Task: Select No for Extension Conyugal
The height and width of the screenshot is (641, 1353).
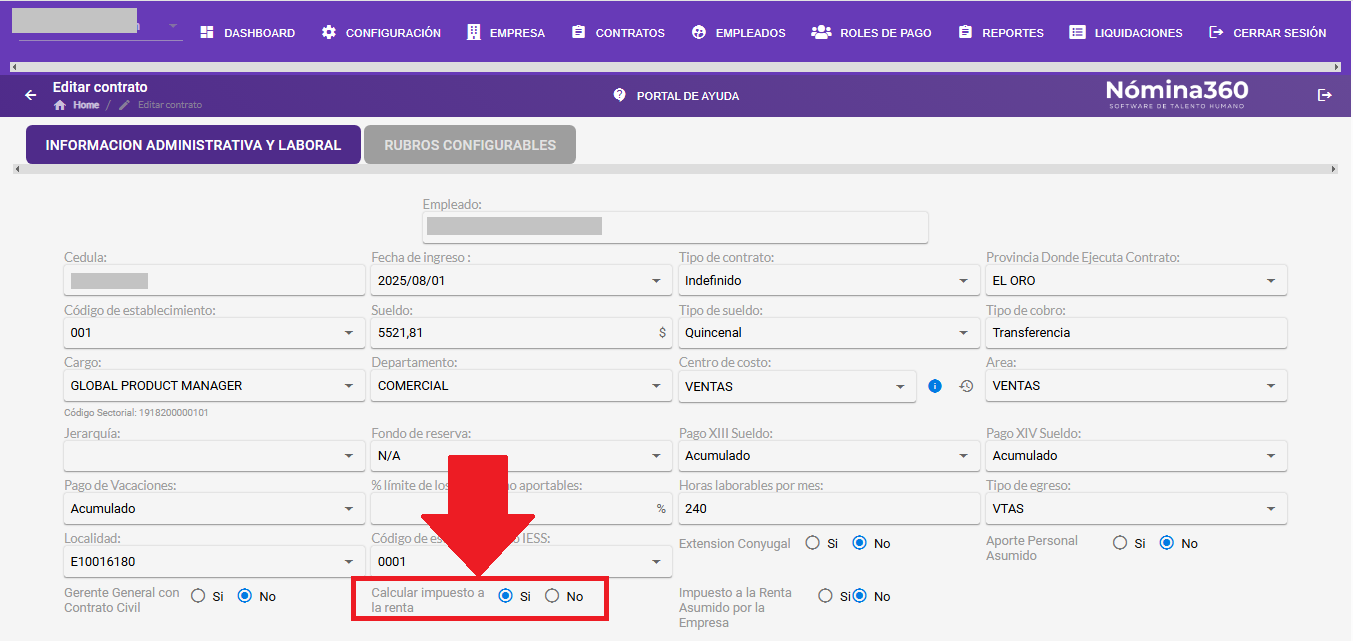Action: point(860,543)
